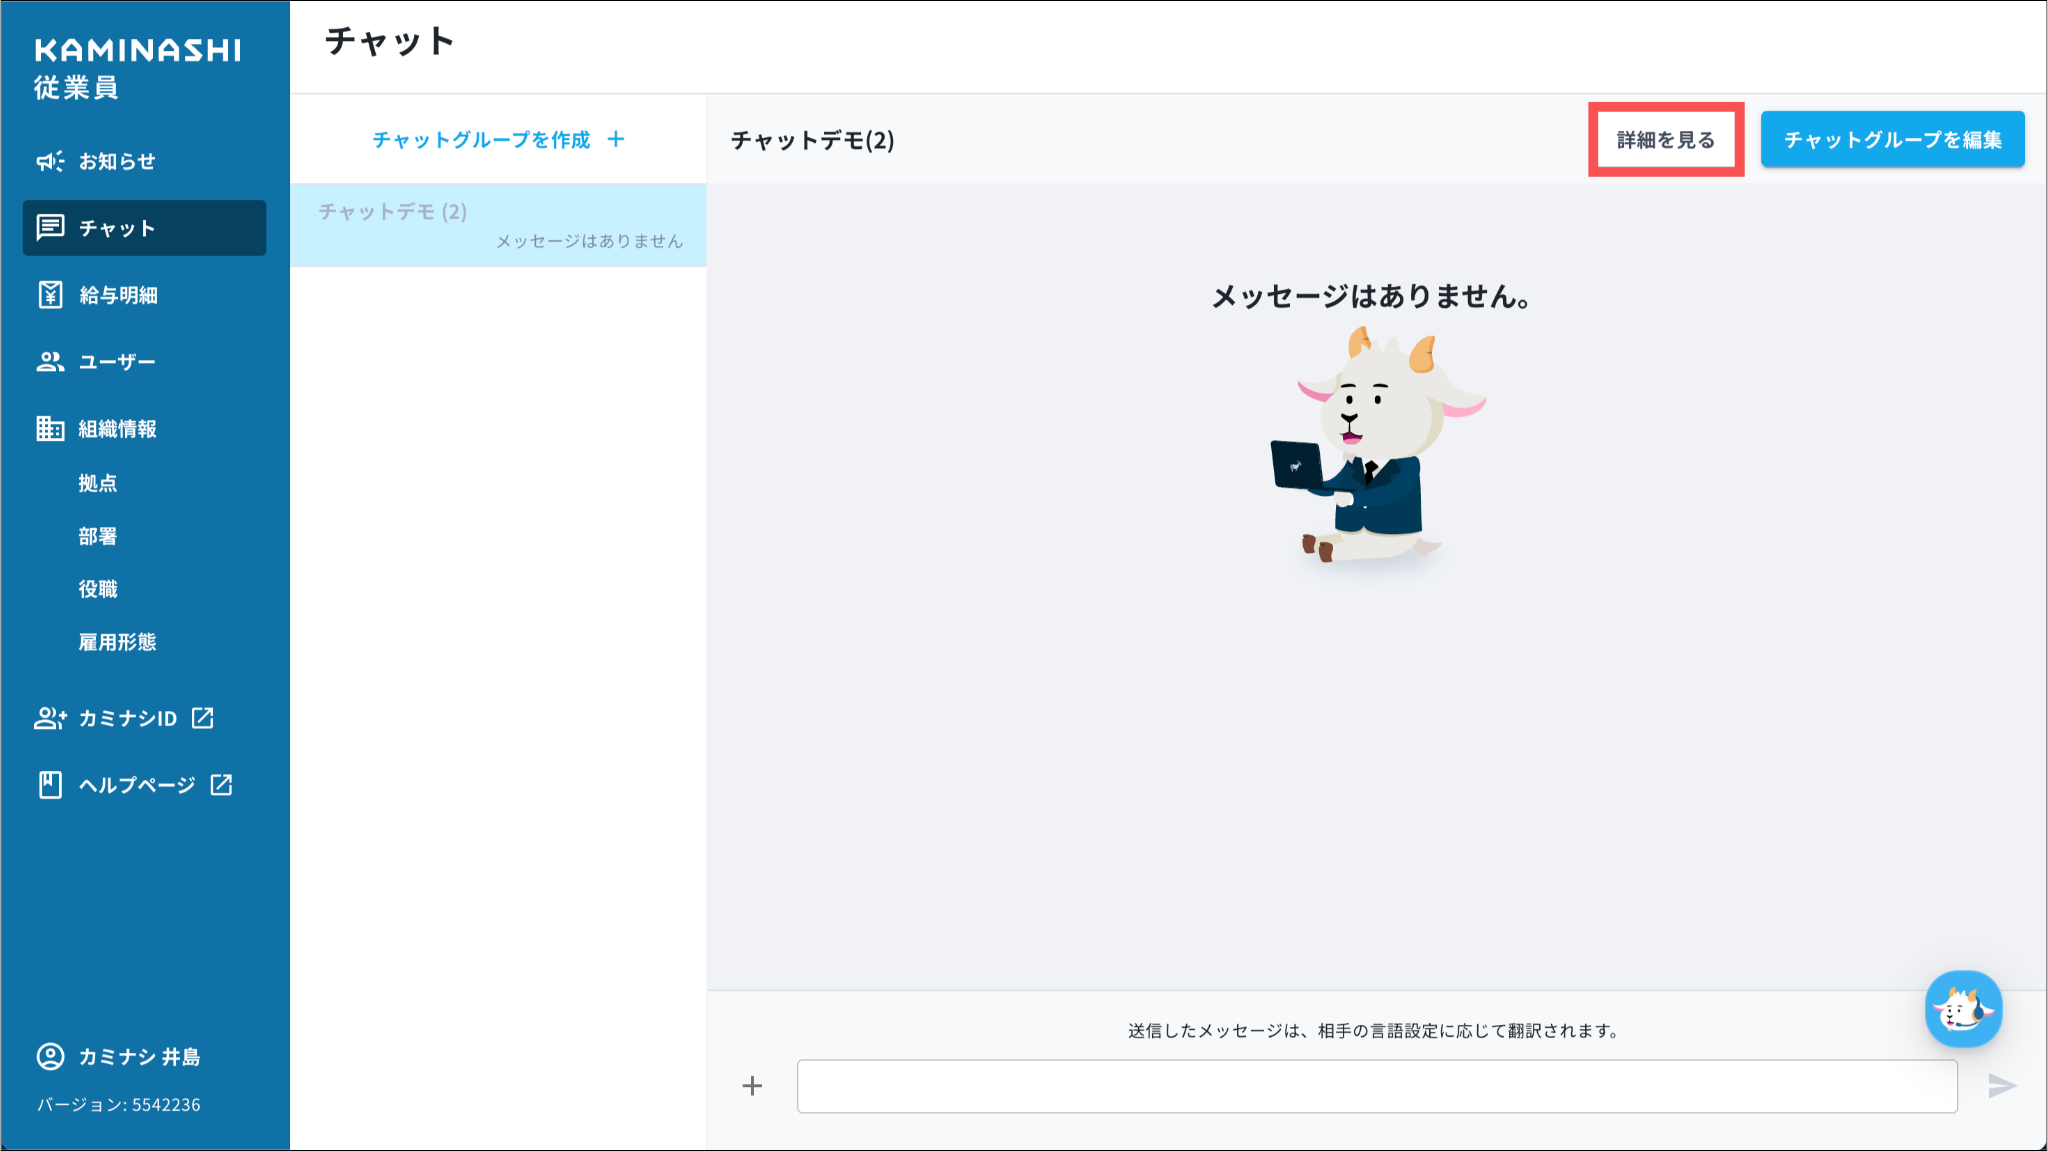Click チャットグループを編集 button

pos(1892,140)
